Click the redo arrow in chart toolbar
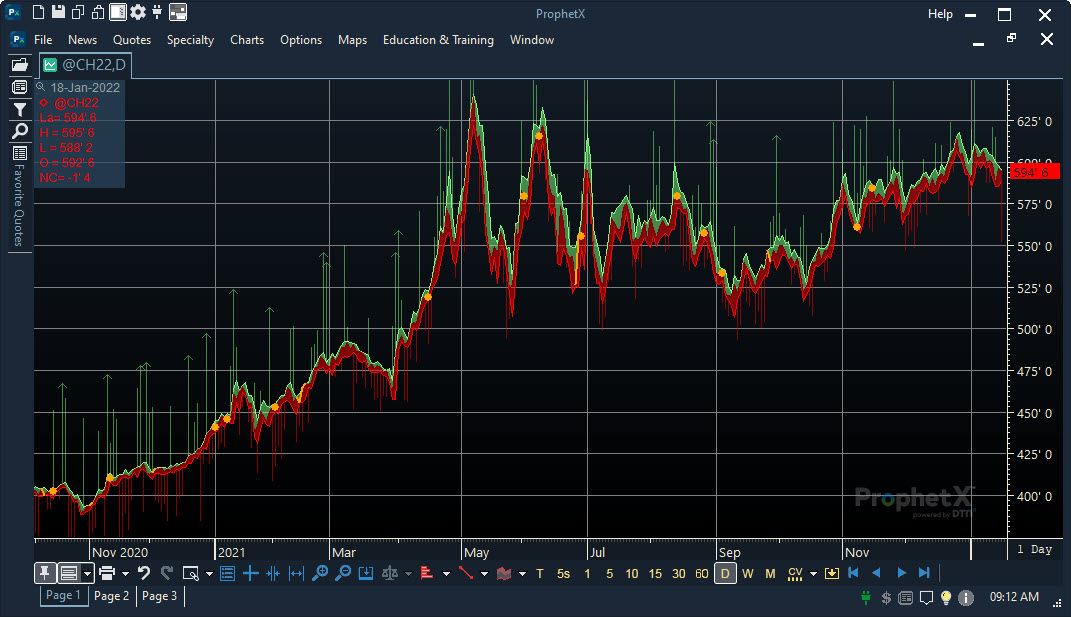This screenshot has height=617, width=1071. (167, 573)
